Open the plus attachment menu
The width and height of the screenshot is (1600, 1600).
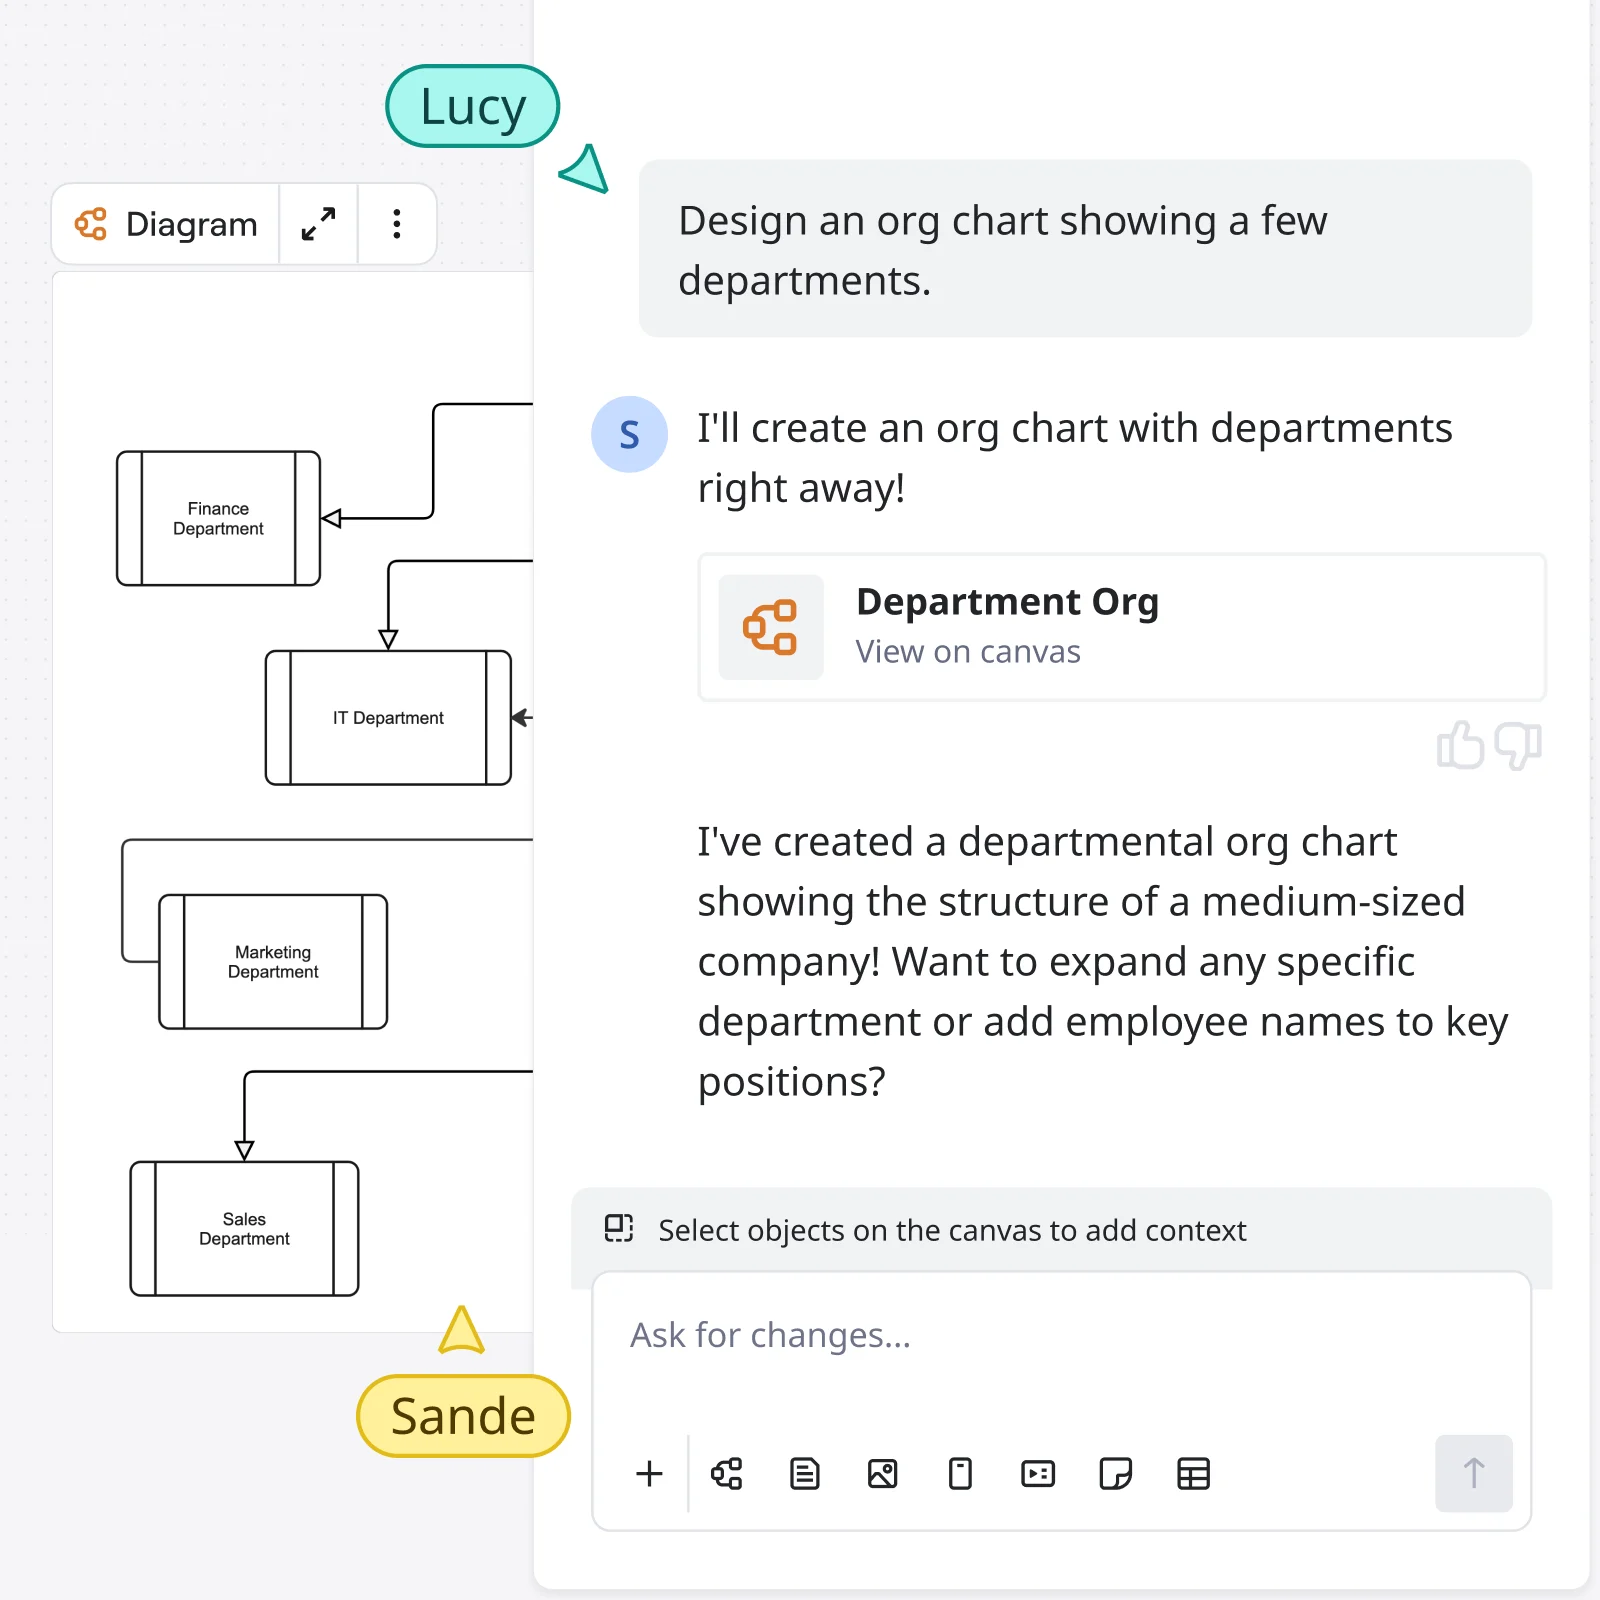650,1474
